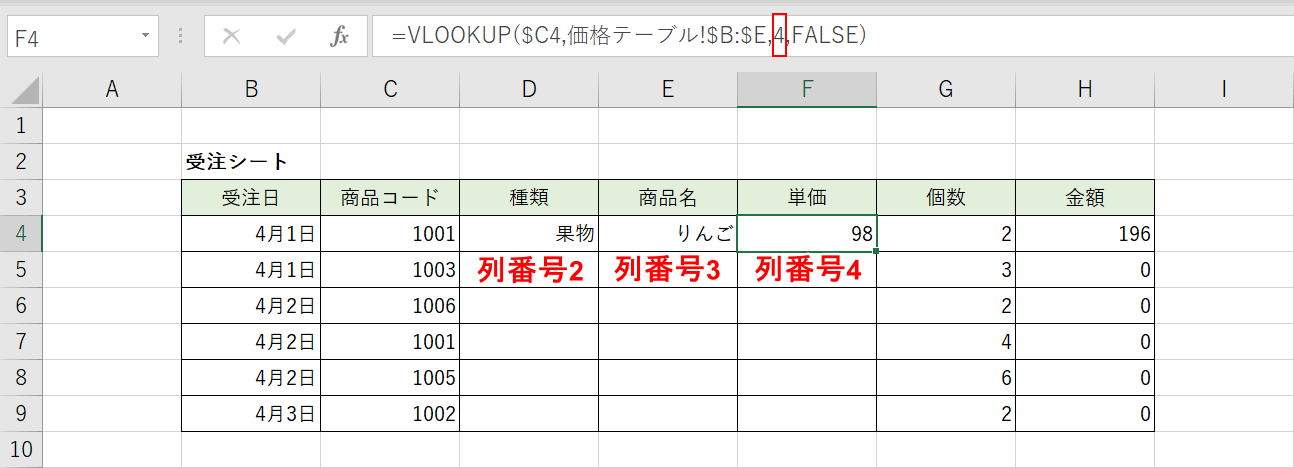Select row 4 header
This screenshot has height=468, width=1294.
pyautogui.click(x=21, y=234)
